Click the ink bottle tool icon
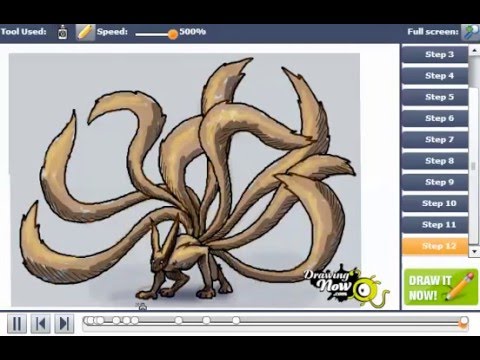Viewport: 480px width, 360px height. coord(62,32)
